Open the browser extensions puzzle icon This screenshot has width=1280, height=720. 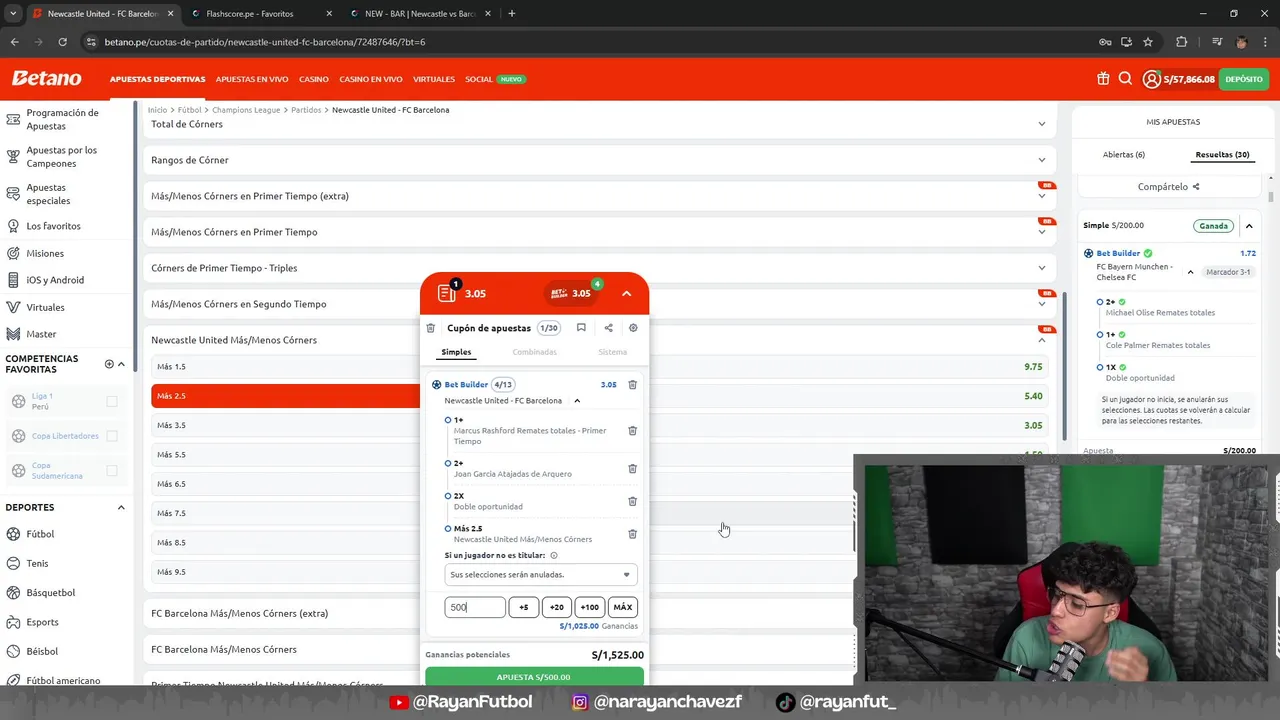click(x=1181, y=42)
